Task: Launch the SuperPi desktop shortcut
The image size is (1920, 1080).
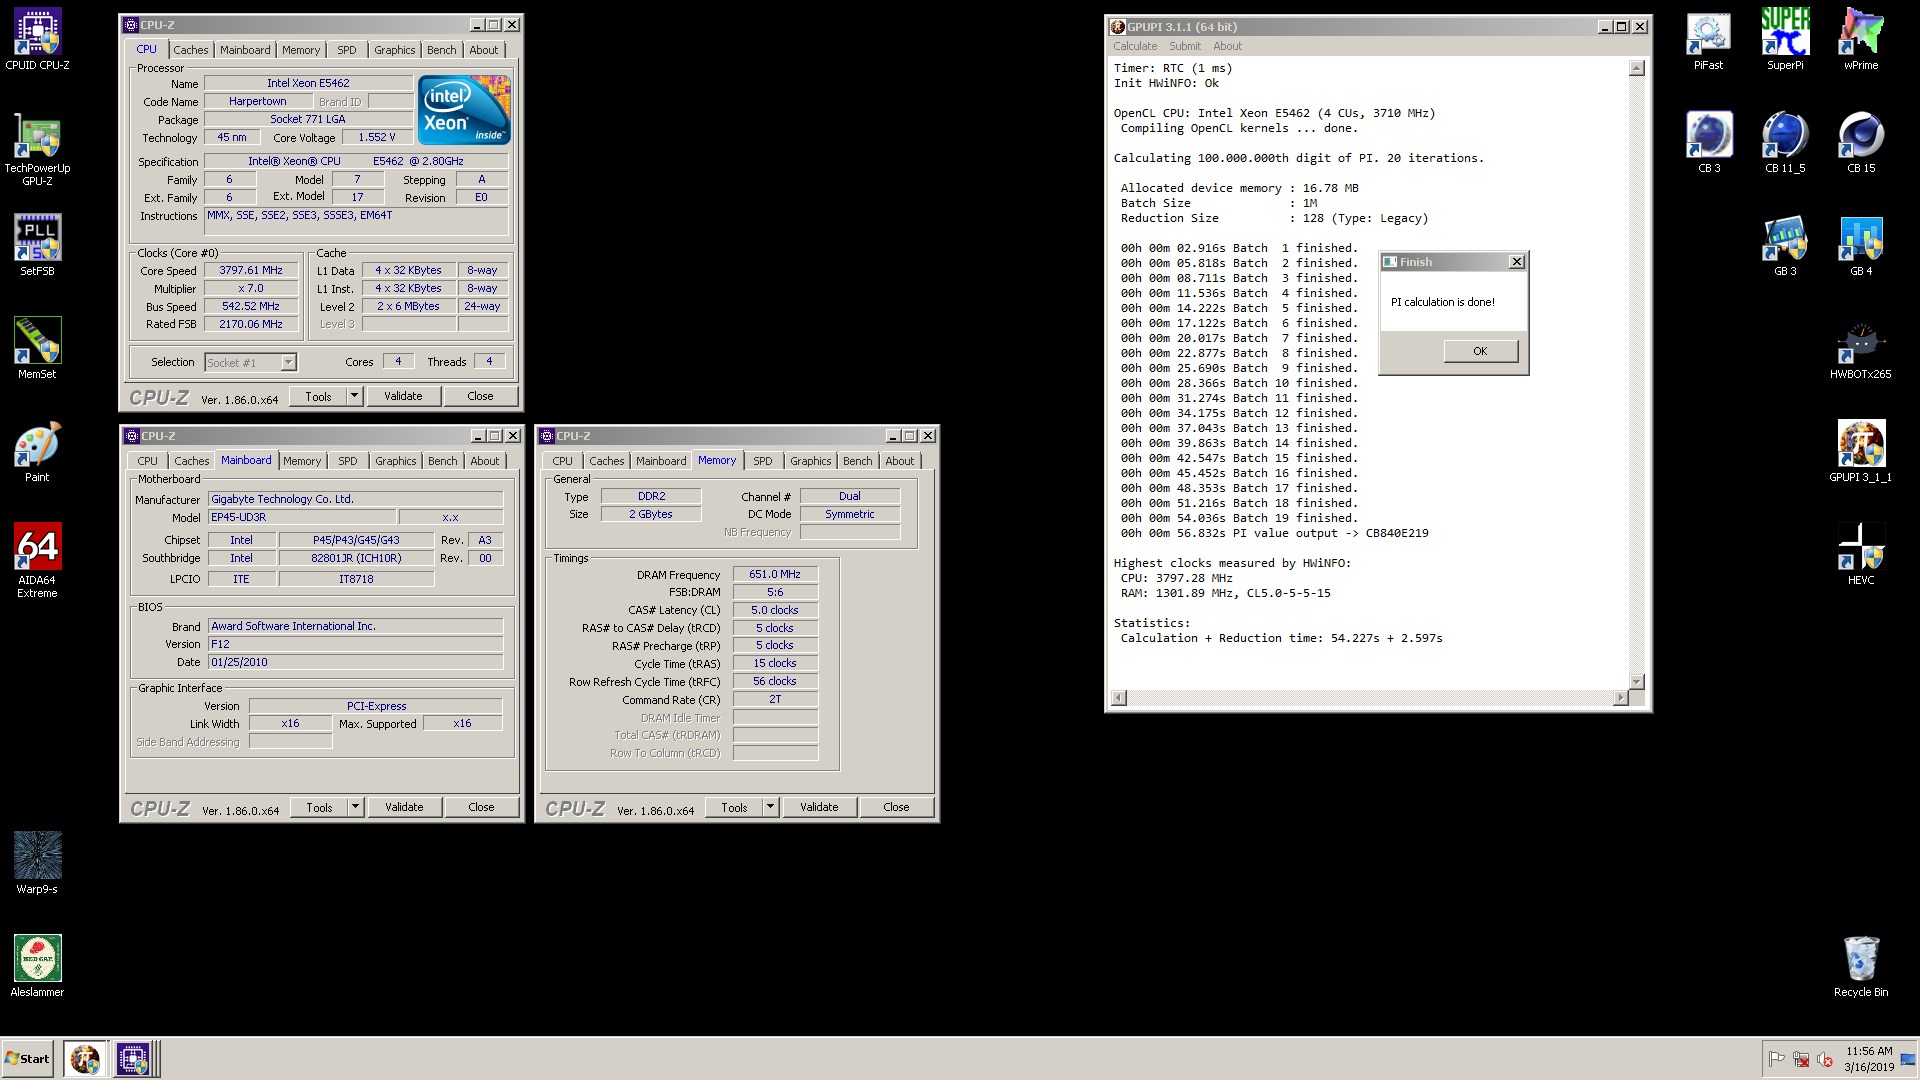Action: [x=1785, y=40]
